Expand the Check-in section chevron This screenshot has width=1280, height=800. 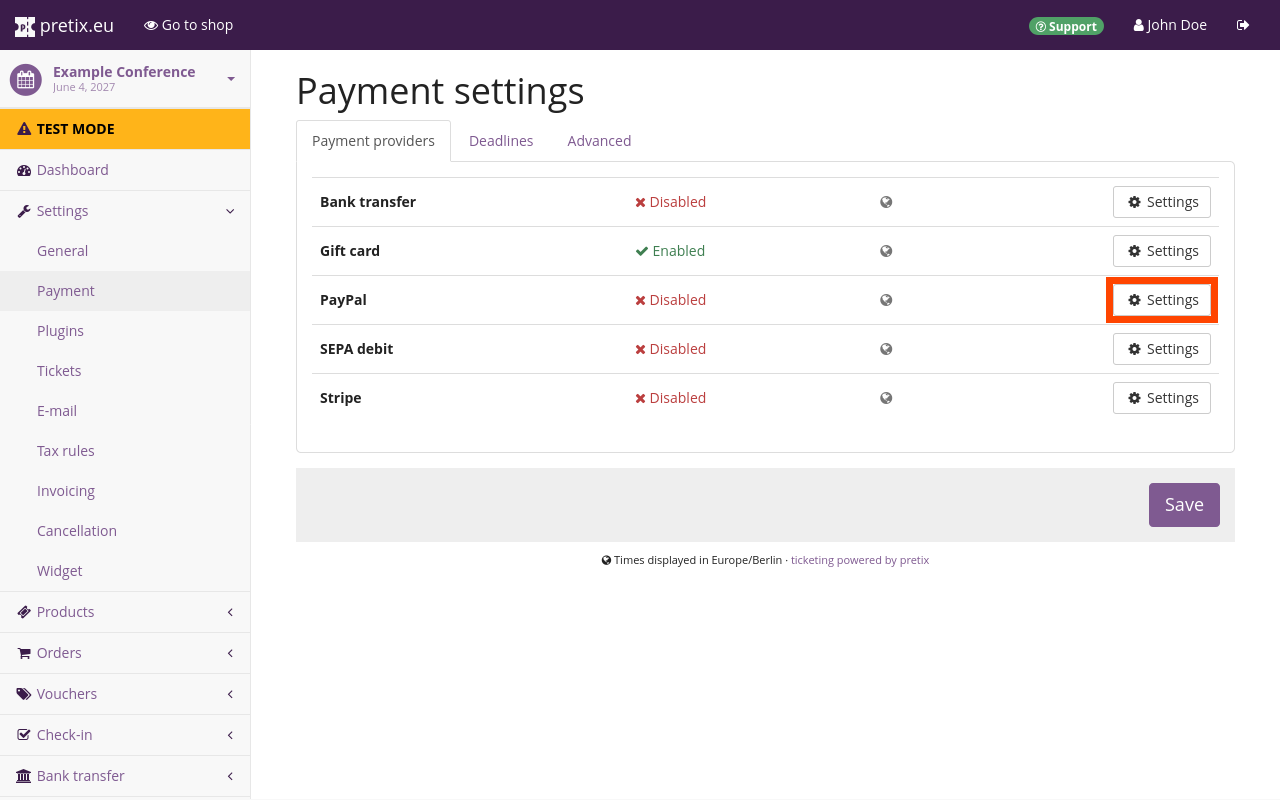230,735
